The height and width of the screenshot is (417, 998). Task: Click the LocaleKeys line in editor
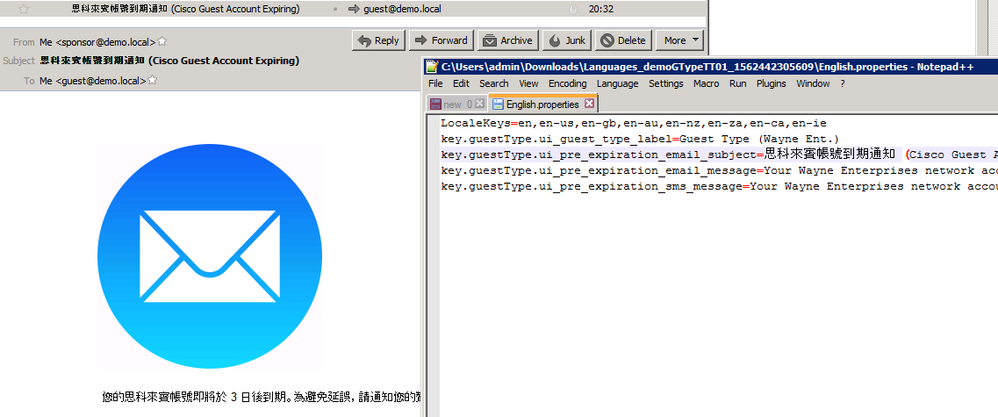tap(633, 123)
